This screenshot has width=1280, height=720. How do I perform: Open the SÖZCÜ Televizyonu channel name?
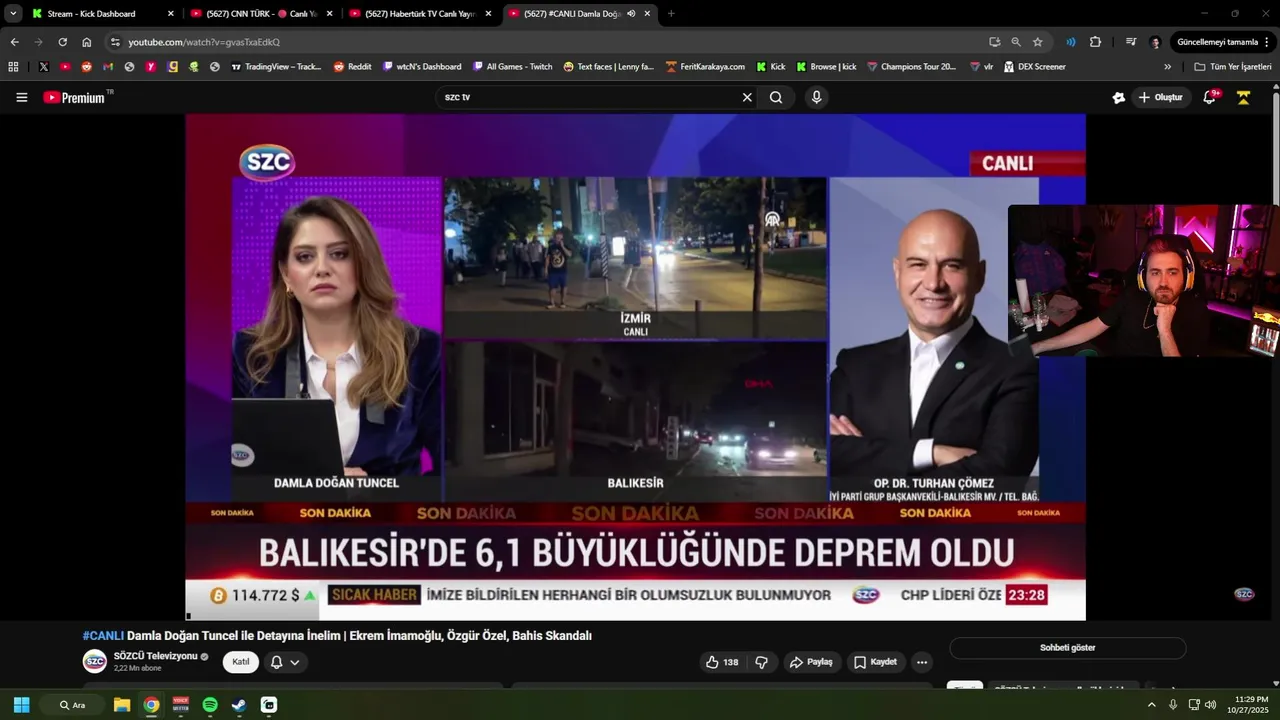[x=155, y=656]
